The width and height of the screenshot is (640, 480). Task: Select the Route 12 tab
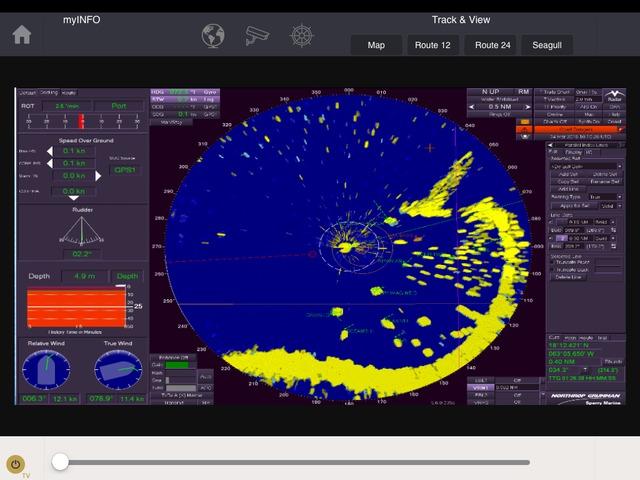pyautogui.click(x=433, y=45)
